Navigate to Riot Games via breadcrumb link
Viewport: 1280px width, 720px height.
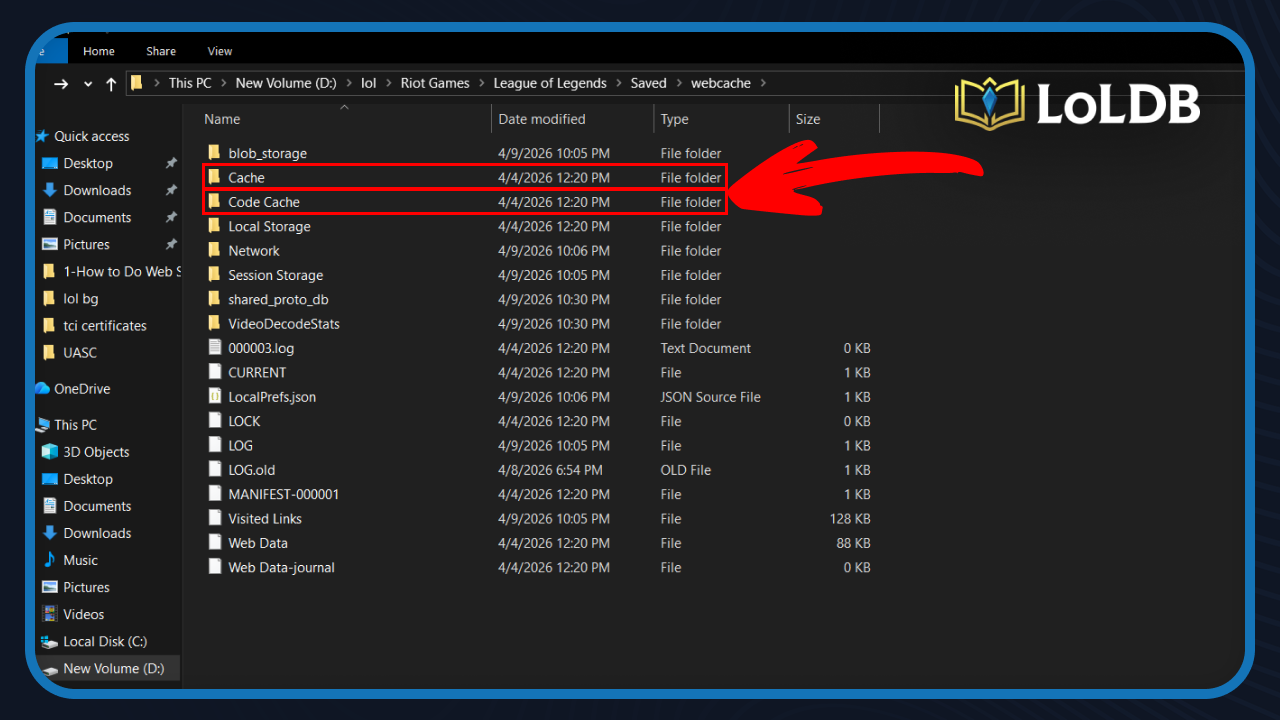tap(434, 83)
